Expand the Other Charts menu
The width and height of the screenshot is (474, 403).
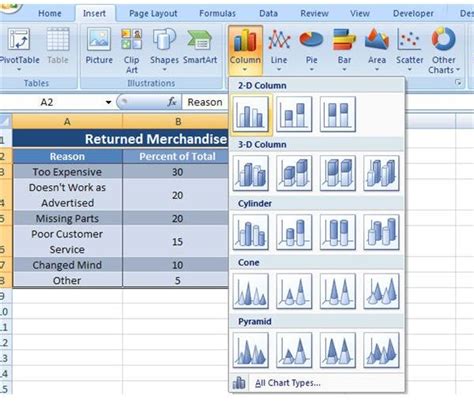(444, 50)
